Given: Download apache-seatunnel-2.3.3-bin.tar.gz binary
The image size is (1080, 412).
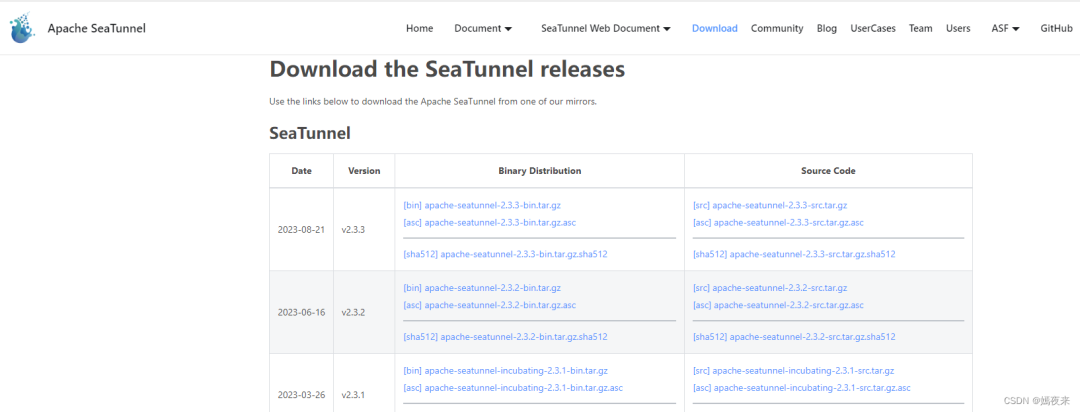Looking at the screenshot, I should (x=482, y=205).
